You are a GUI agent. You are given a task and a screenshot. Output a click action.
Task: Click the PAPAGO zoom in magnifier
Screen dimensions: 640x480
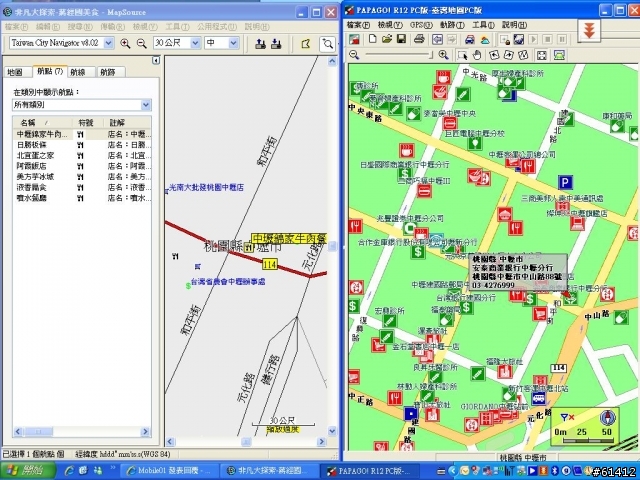click(441, 54)
